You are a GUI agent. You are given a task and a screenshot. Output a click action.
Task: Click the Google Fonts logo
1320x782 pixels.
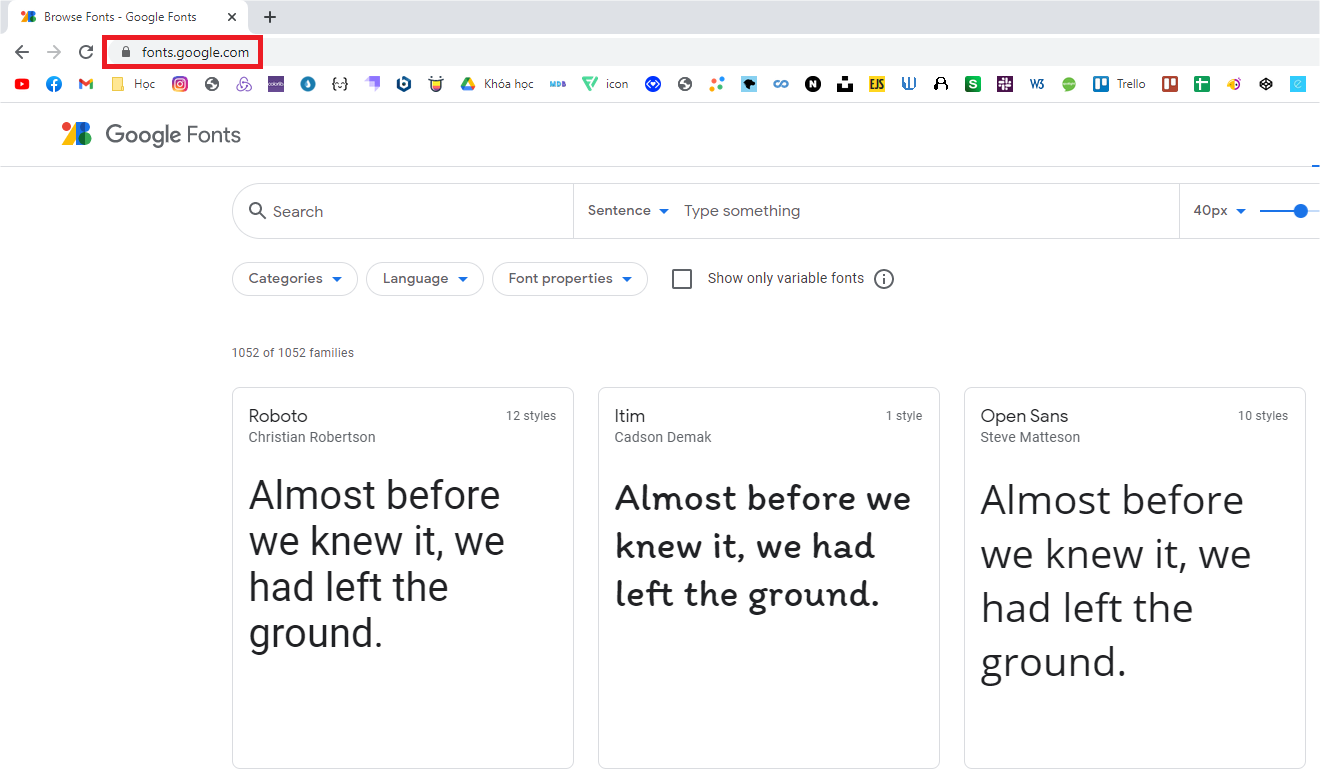152,135
